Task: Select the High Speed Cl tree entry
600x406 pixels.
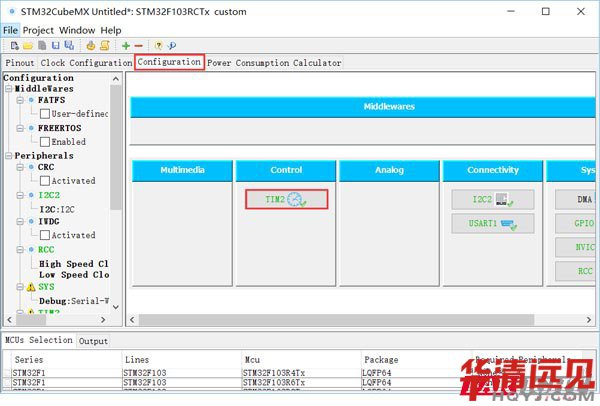Action: tap(74, 264)
